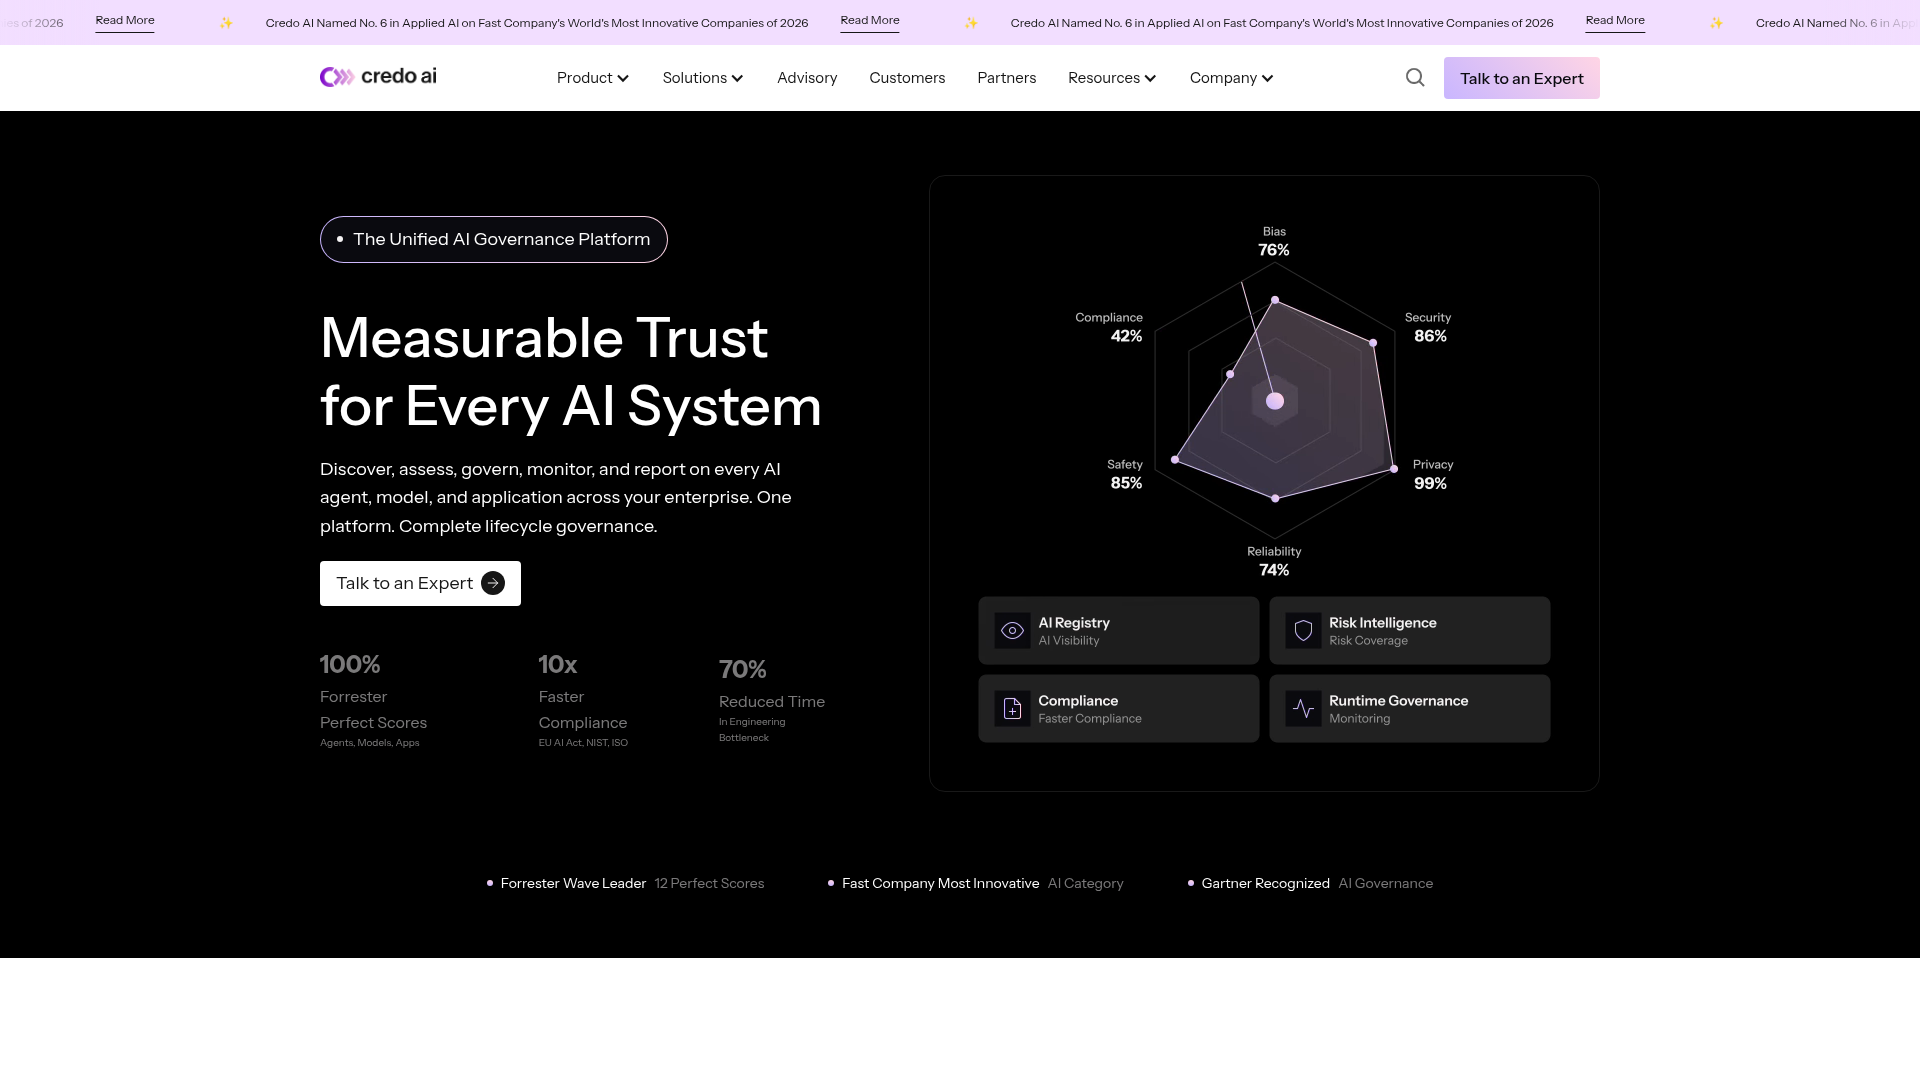Screen dimensions: 1920x1080
Task: Click the Risk Intelligence shield icon
Action: click(x=1303, y=631)
